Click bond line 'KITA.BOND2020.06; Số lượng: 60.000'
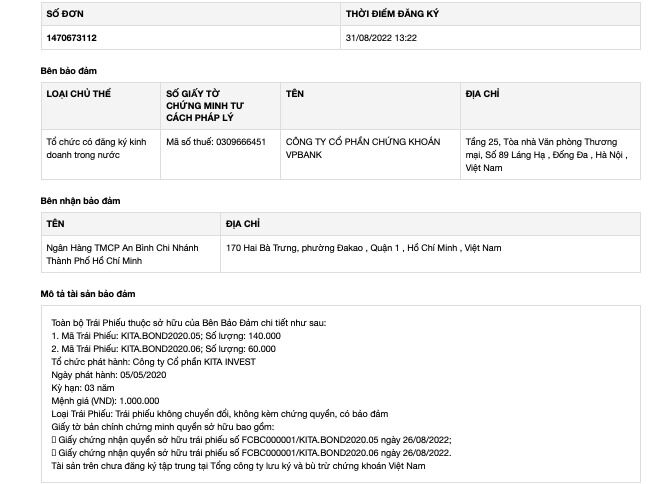 point(163,349)
